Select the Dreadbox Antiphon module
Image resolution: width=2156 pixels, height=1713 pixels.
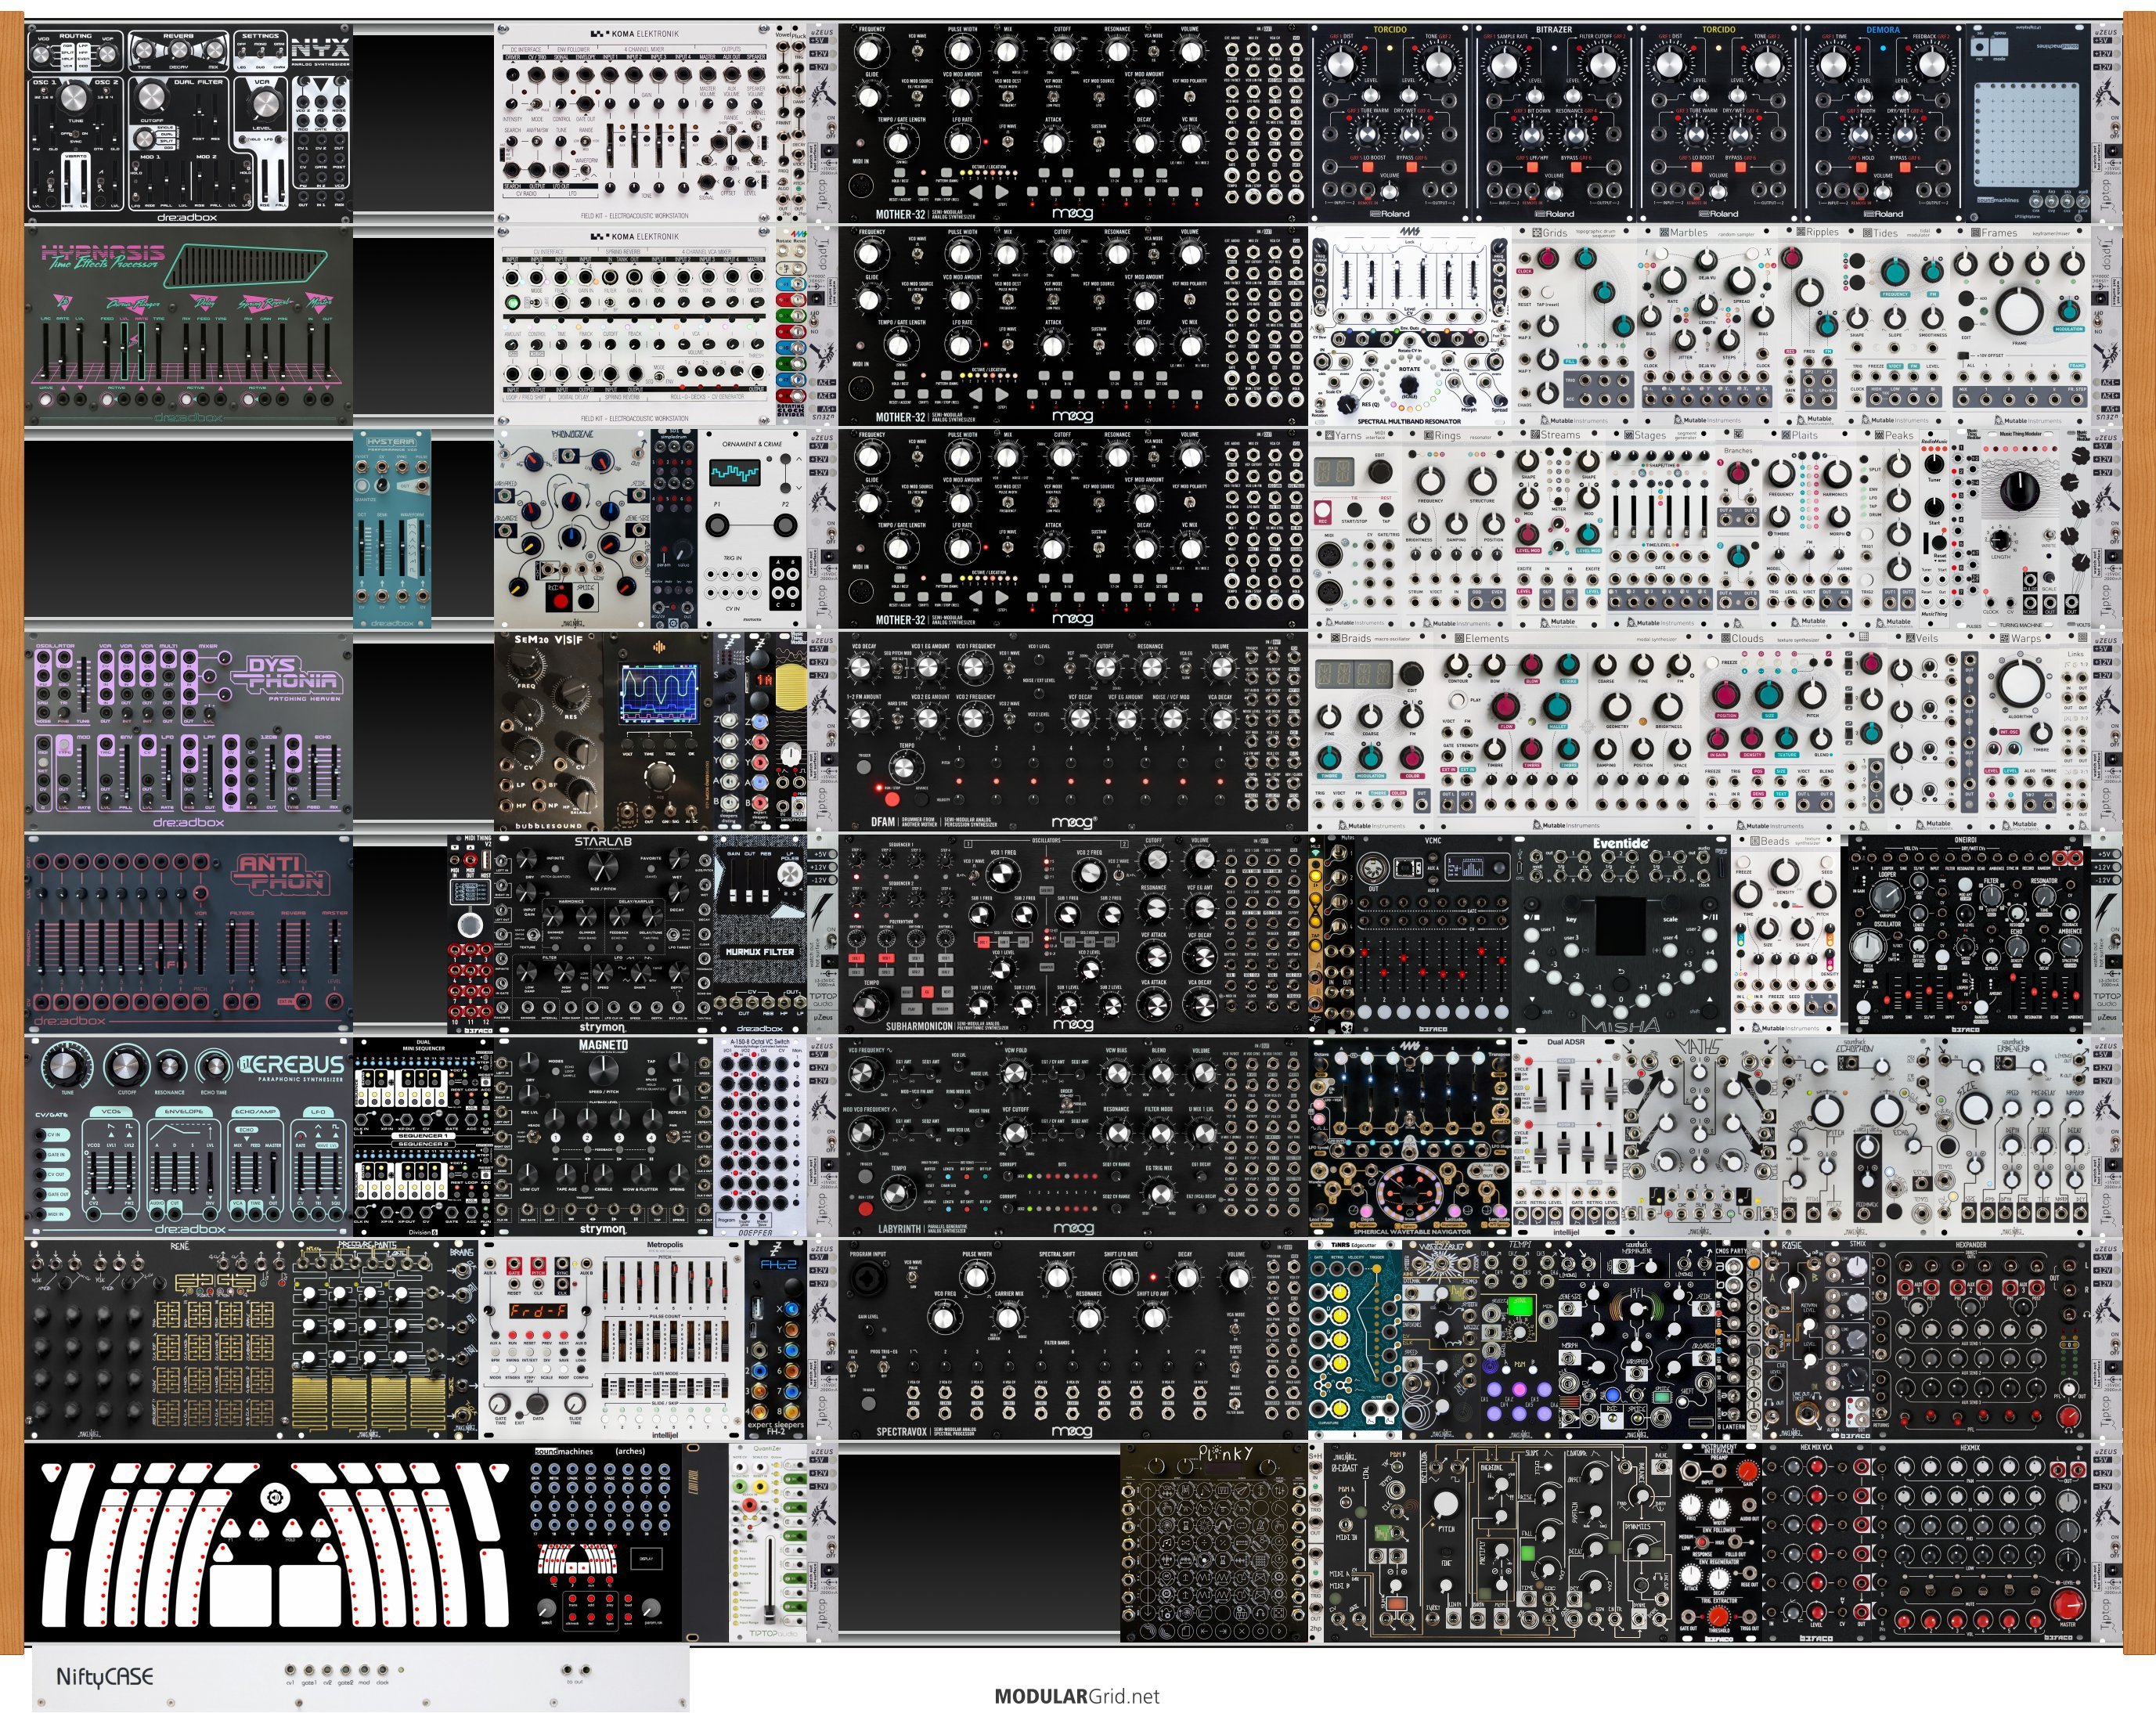click(189, 934)
